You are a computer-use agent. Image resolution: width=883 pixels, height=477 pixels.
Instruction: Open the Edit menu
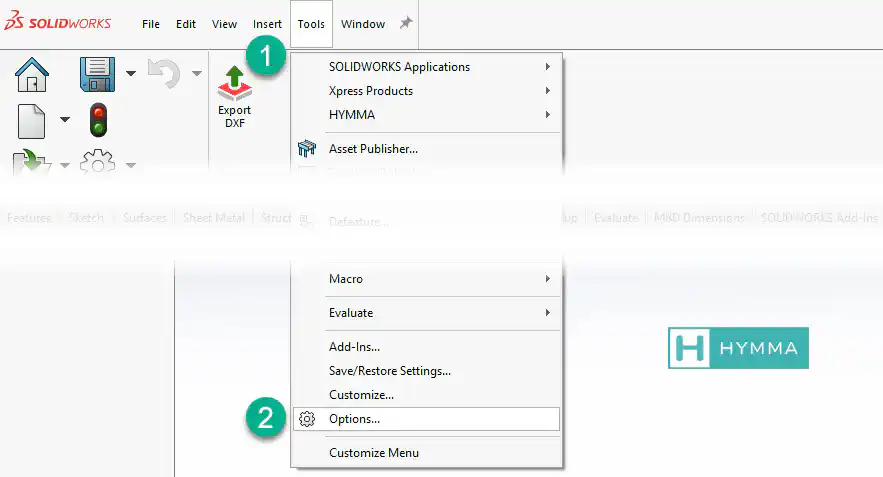click(186, 24)
